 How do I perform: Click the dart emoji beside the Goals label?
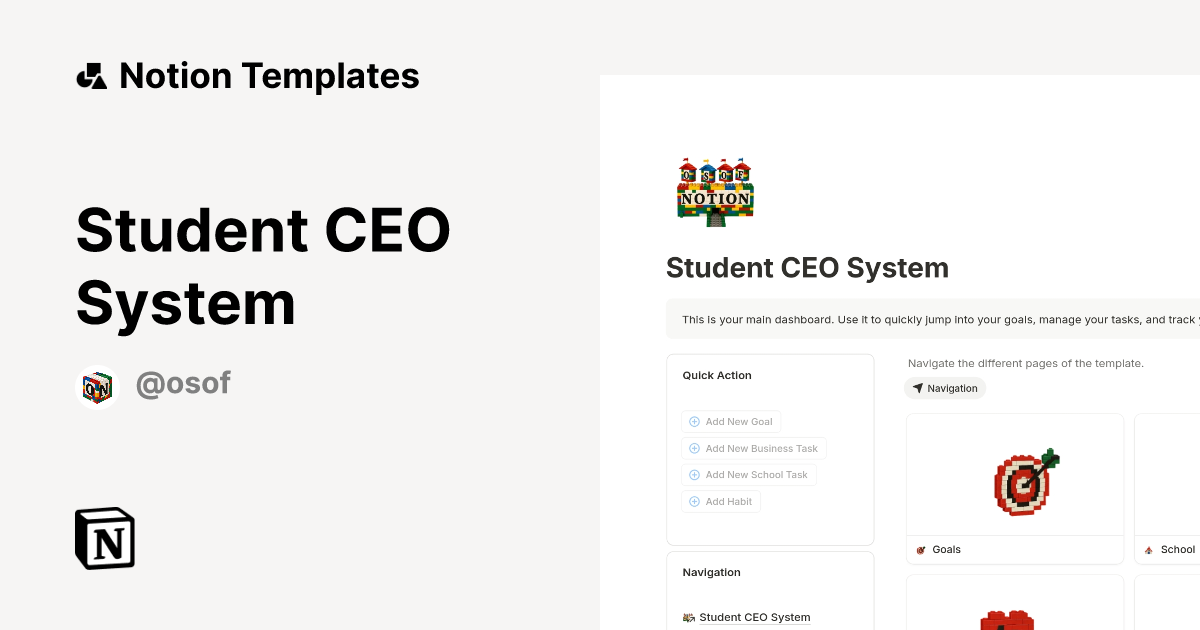click(920, 549)
